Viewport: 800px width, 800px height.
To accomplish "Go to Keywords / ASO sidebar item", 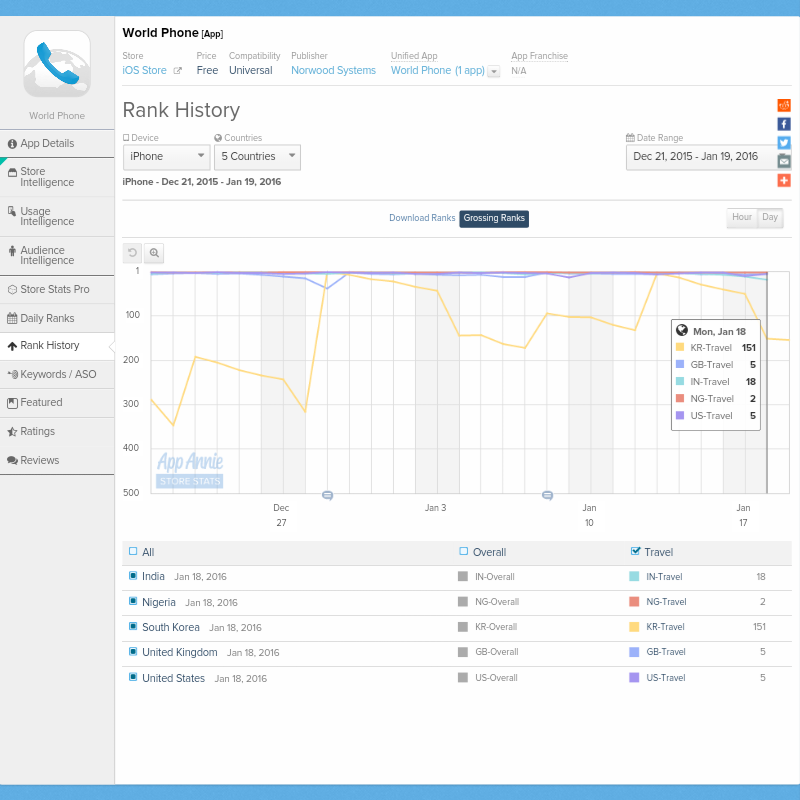I will pyautogui.click(x=57, y=374).
